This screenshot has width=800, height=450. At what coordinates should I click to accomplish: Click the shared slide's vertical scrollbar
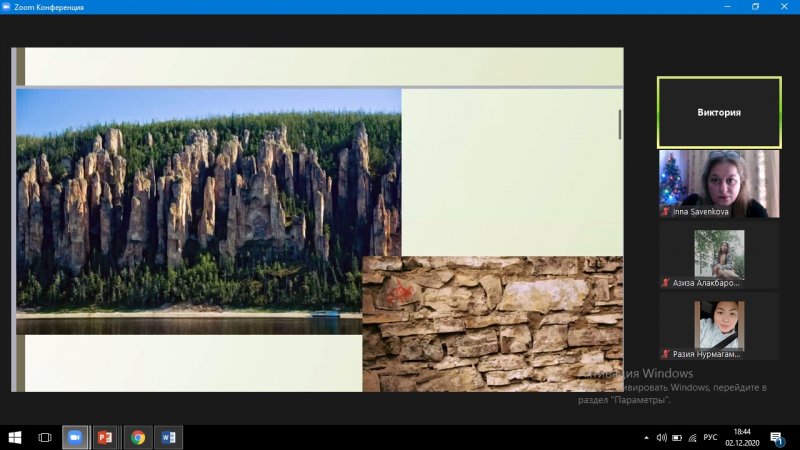[x=620, y=124]
